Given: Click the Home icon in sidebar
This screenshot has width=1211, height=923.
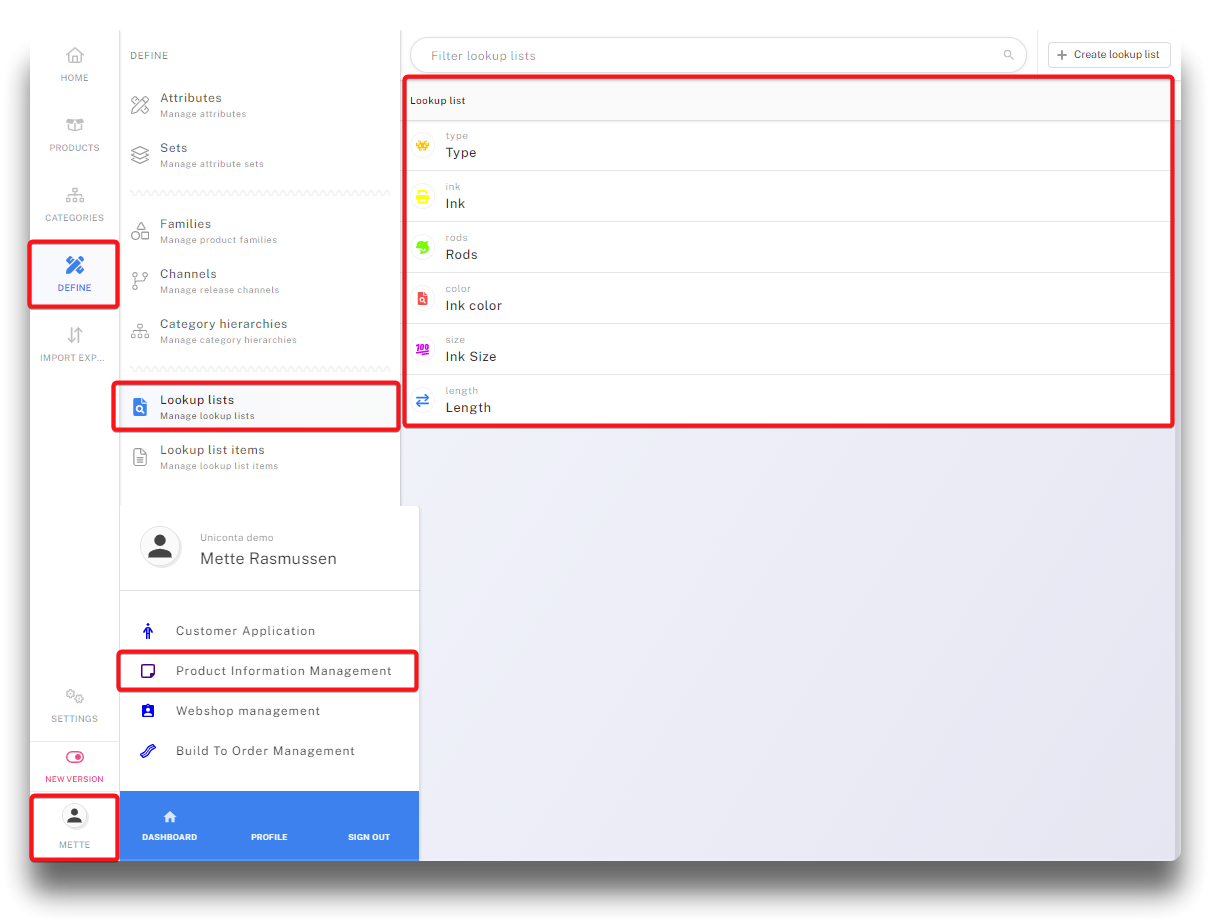Looking at the screenshot, I should [74, 56].
